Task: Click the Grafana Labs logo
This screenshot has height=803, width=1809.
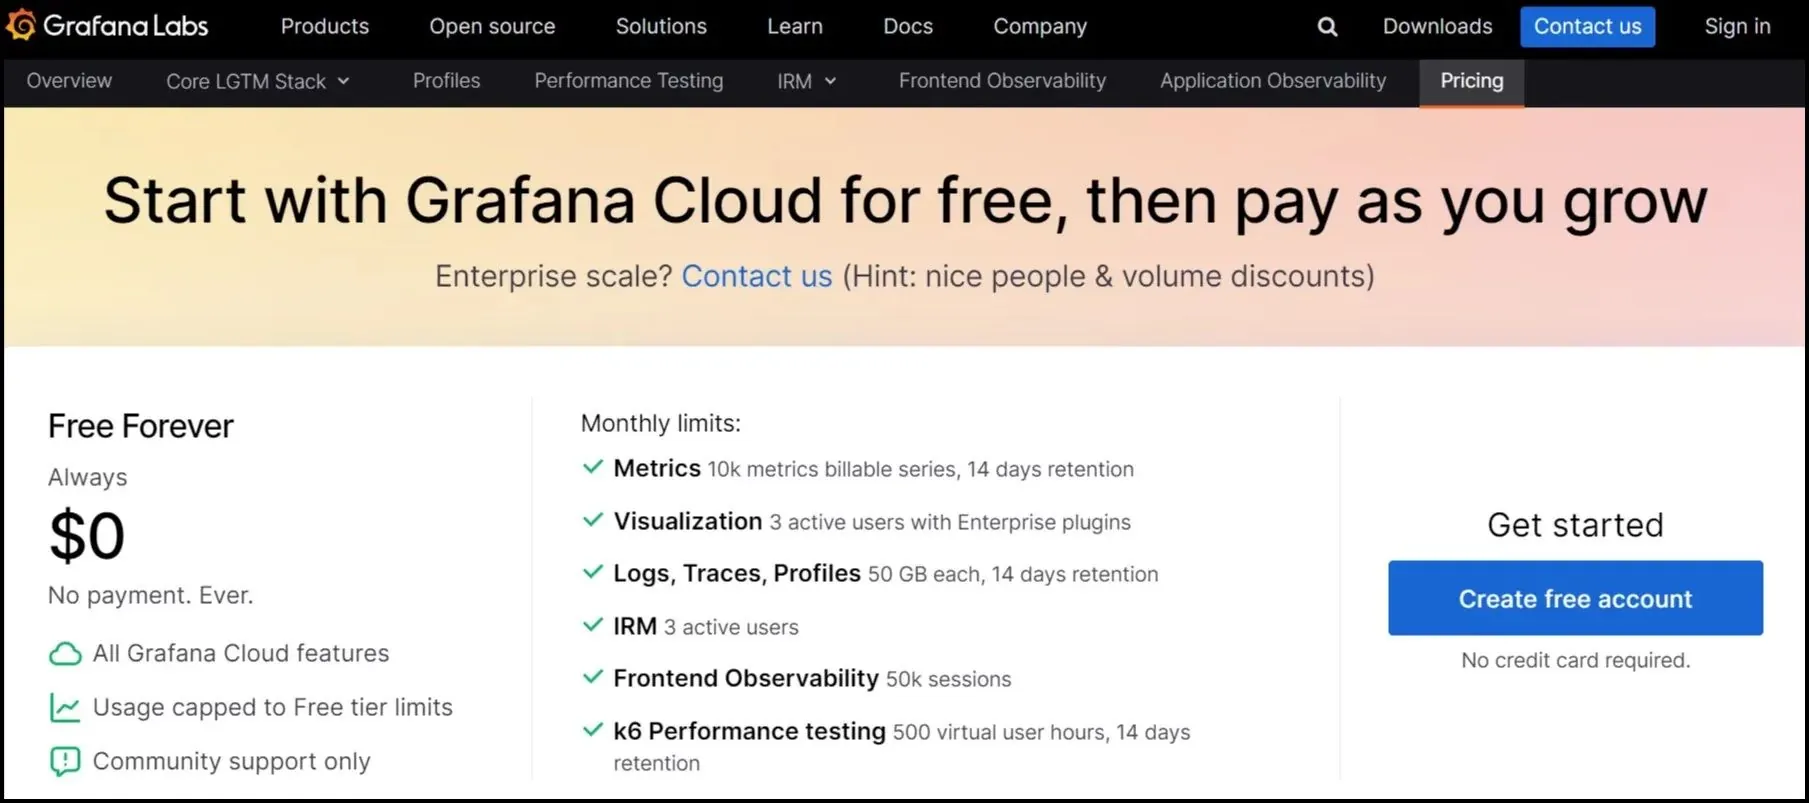Action: (108, 26)
